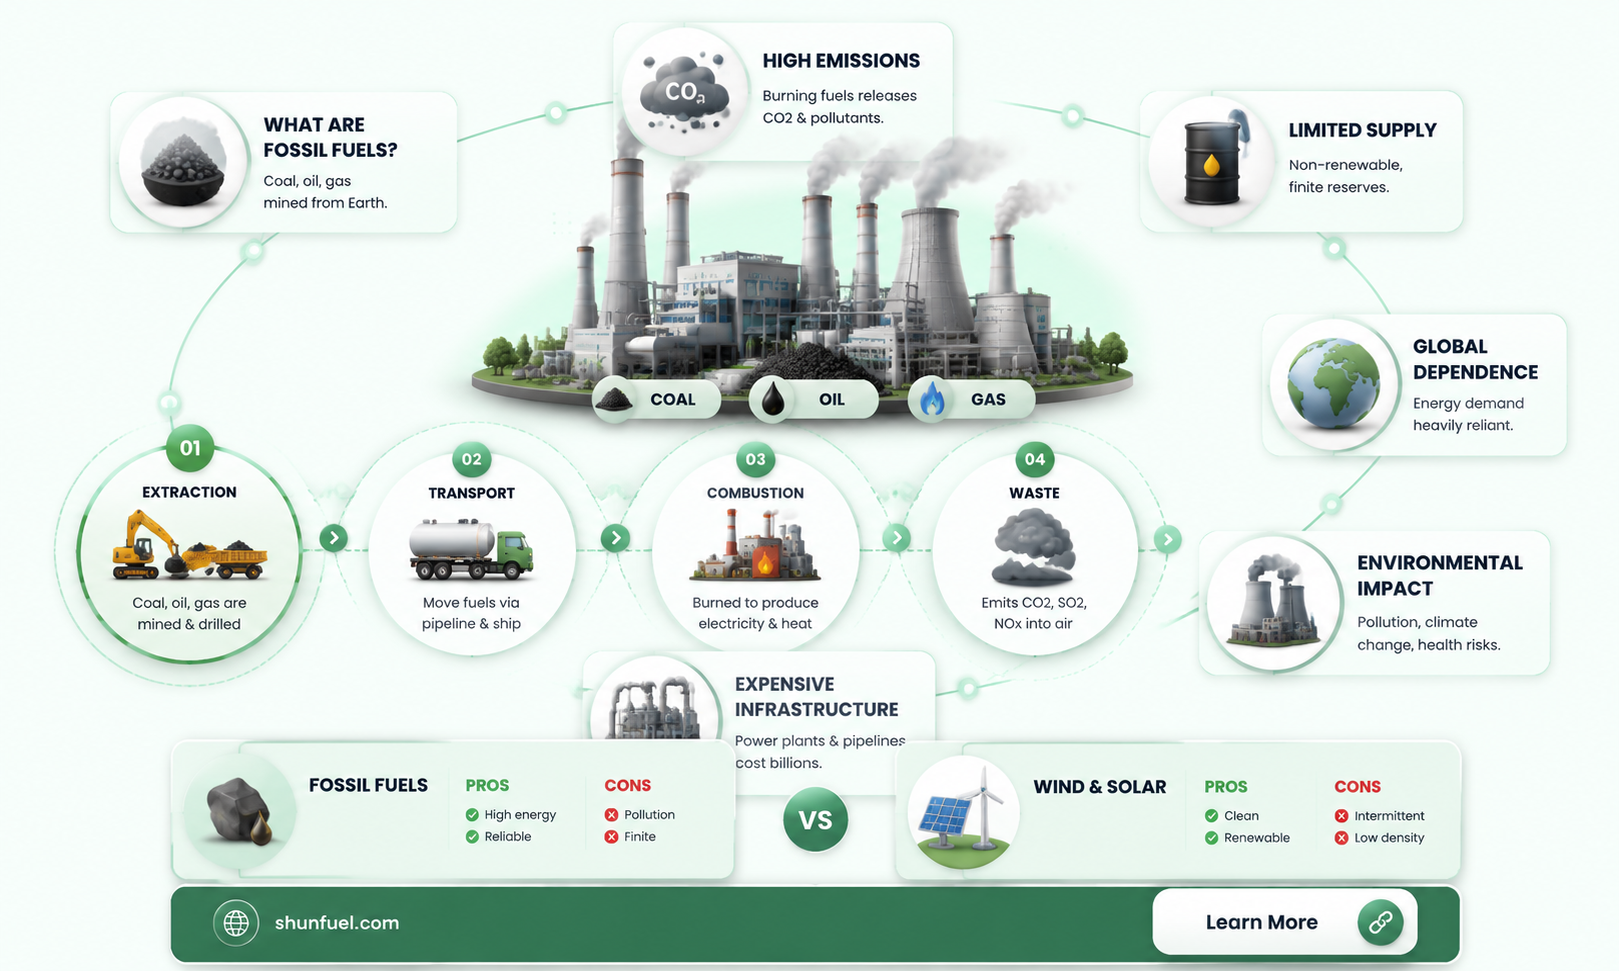1619x971 pixels.
Task: Click 'Energy demand heavily reliant.' text
Action: 1468,414
